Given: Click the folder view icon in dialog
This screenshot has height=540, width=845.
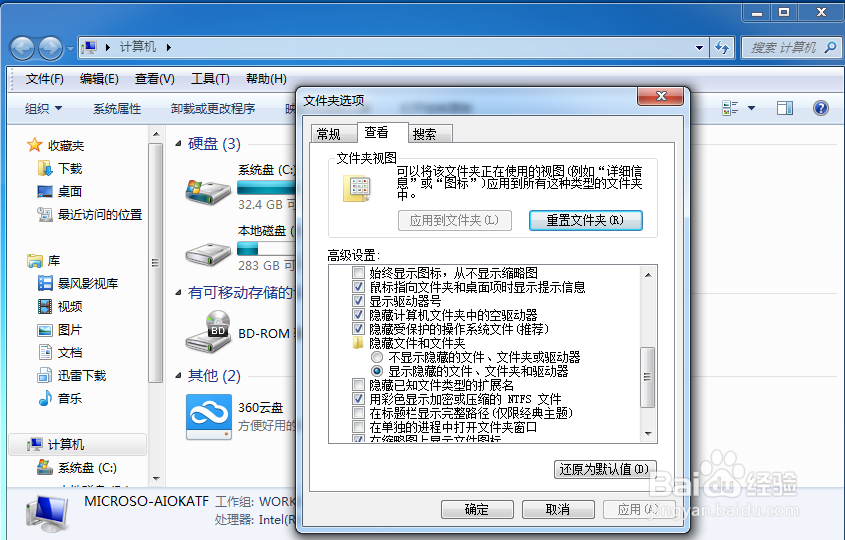Looking at the screenshot, I should point(357,189).
